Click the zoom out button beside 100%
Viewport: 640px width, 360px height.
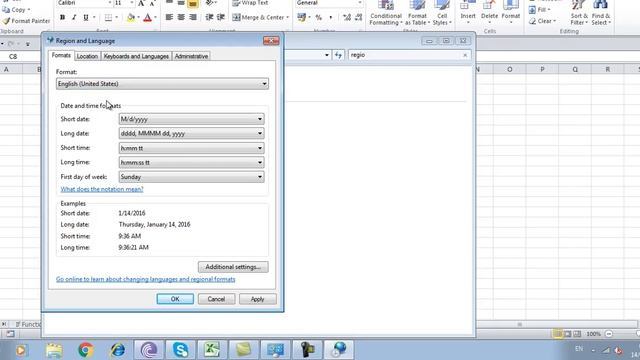609,334
